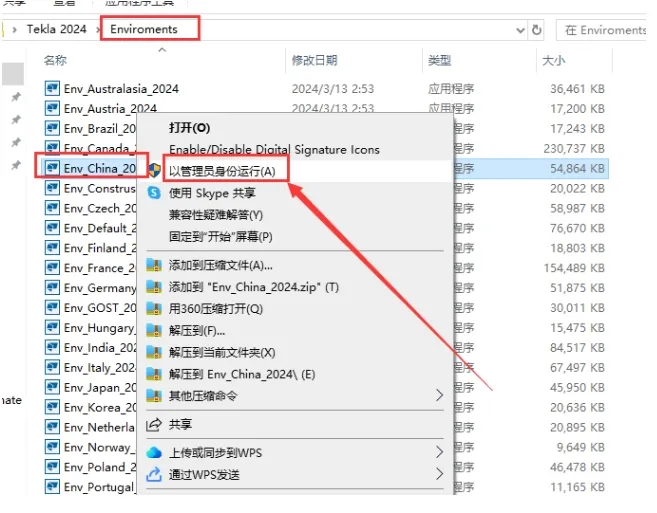
Task: Click the Env_Netherlands file icon
Action: pos(52,427)
